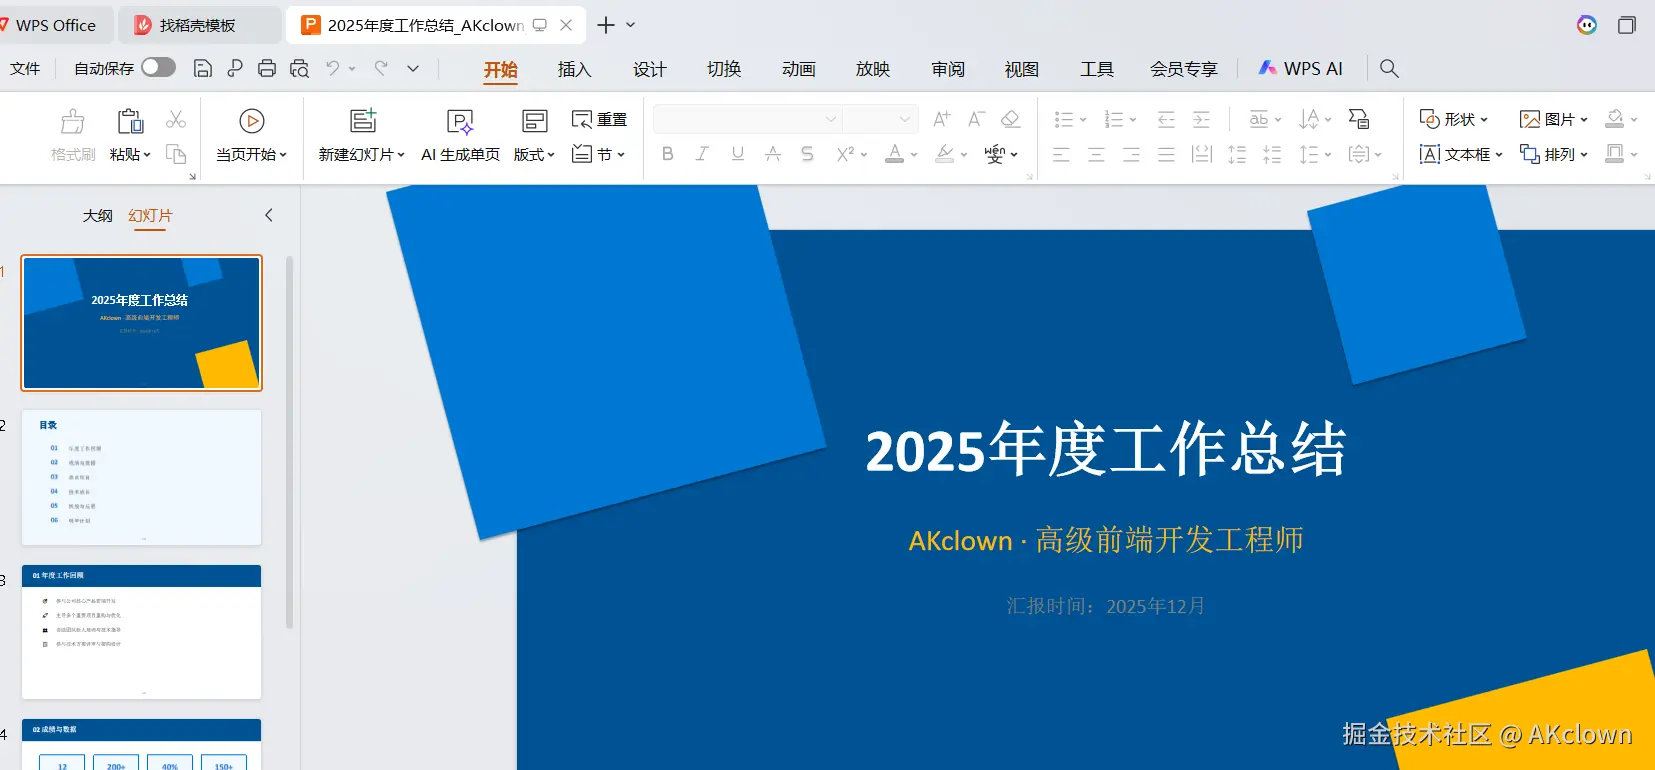Click the shape fill color bucket
Image resolution: width=1655 pixels, height=770 pixels.
click(x=1614, y=119)
